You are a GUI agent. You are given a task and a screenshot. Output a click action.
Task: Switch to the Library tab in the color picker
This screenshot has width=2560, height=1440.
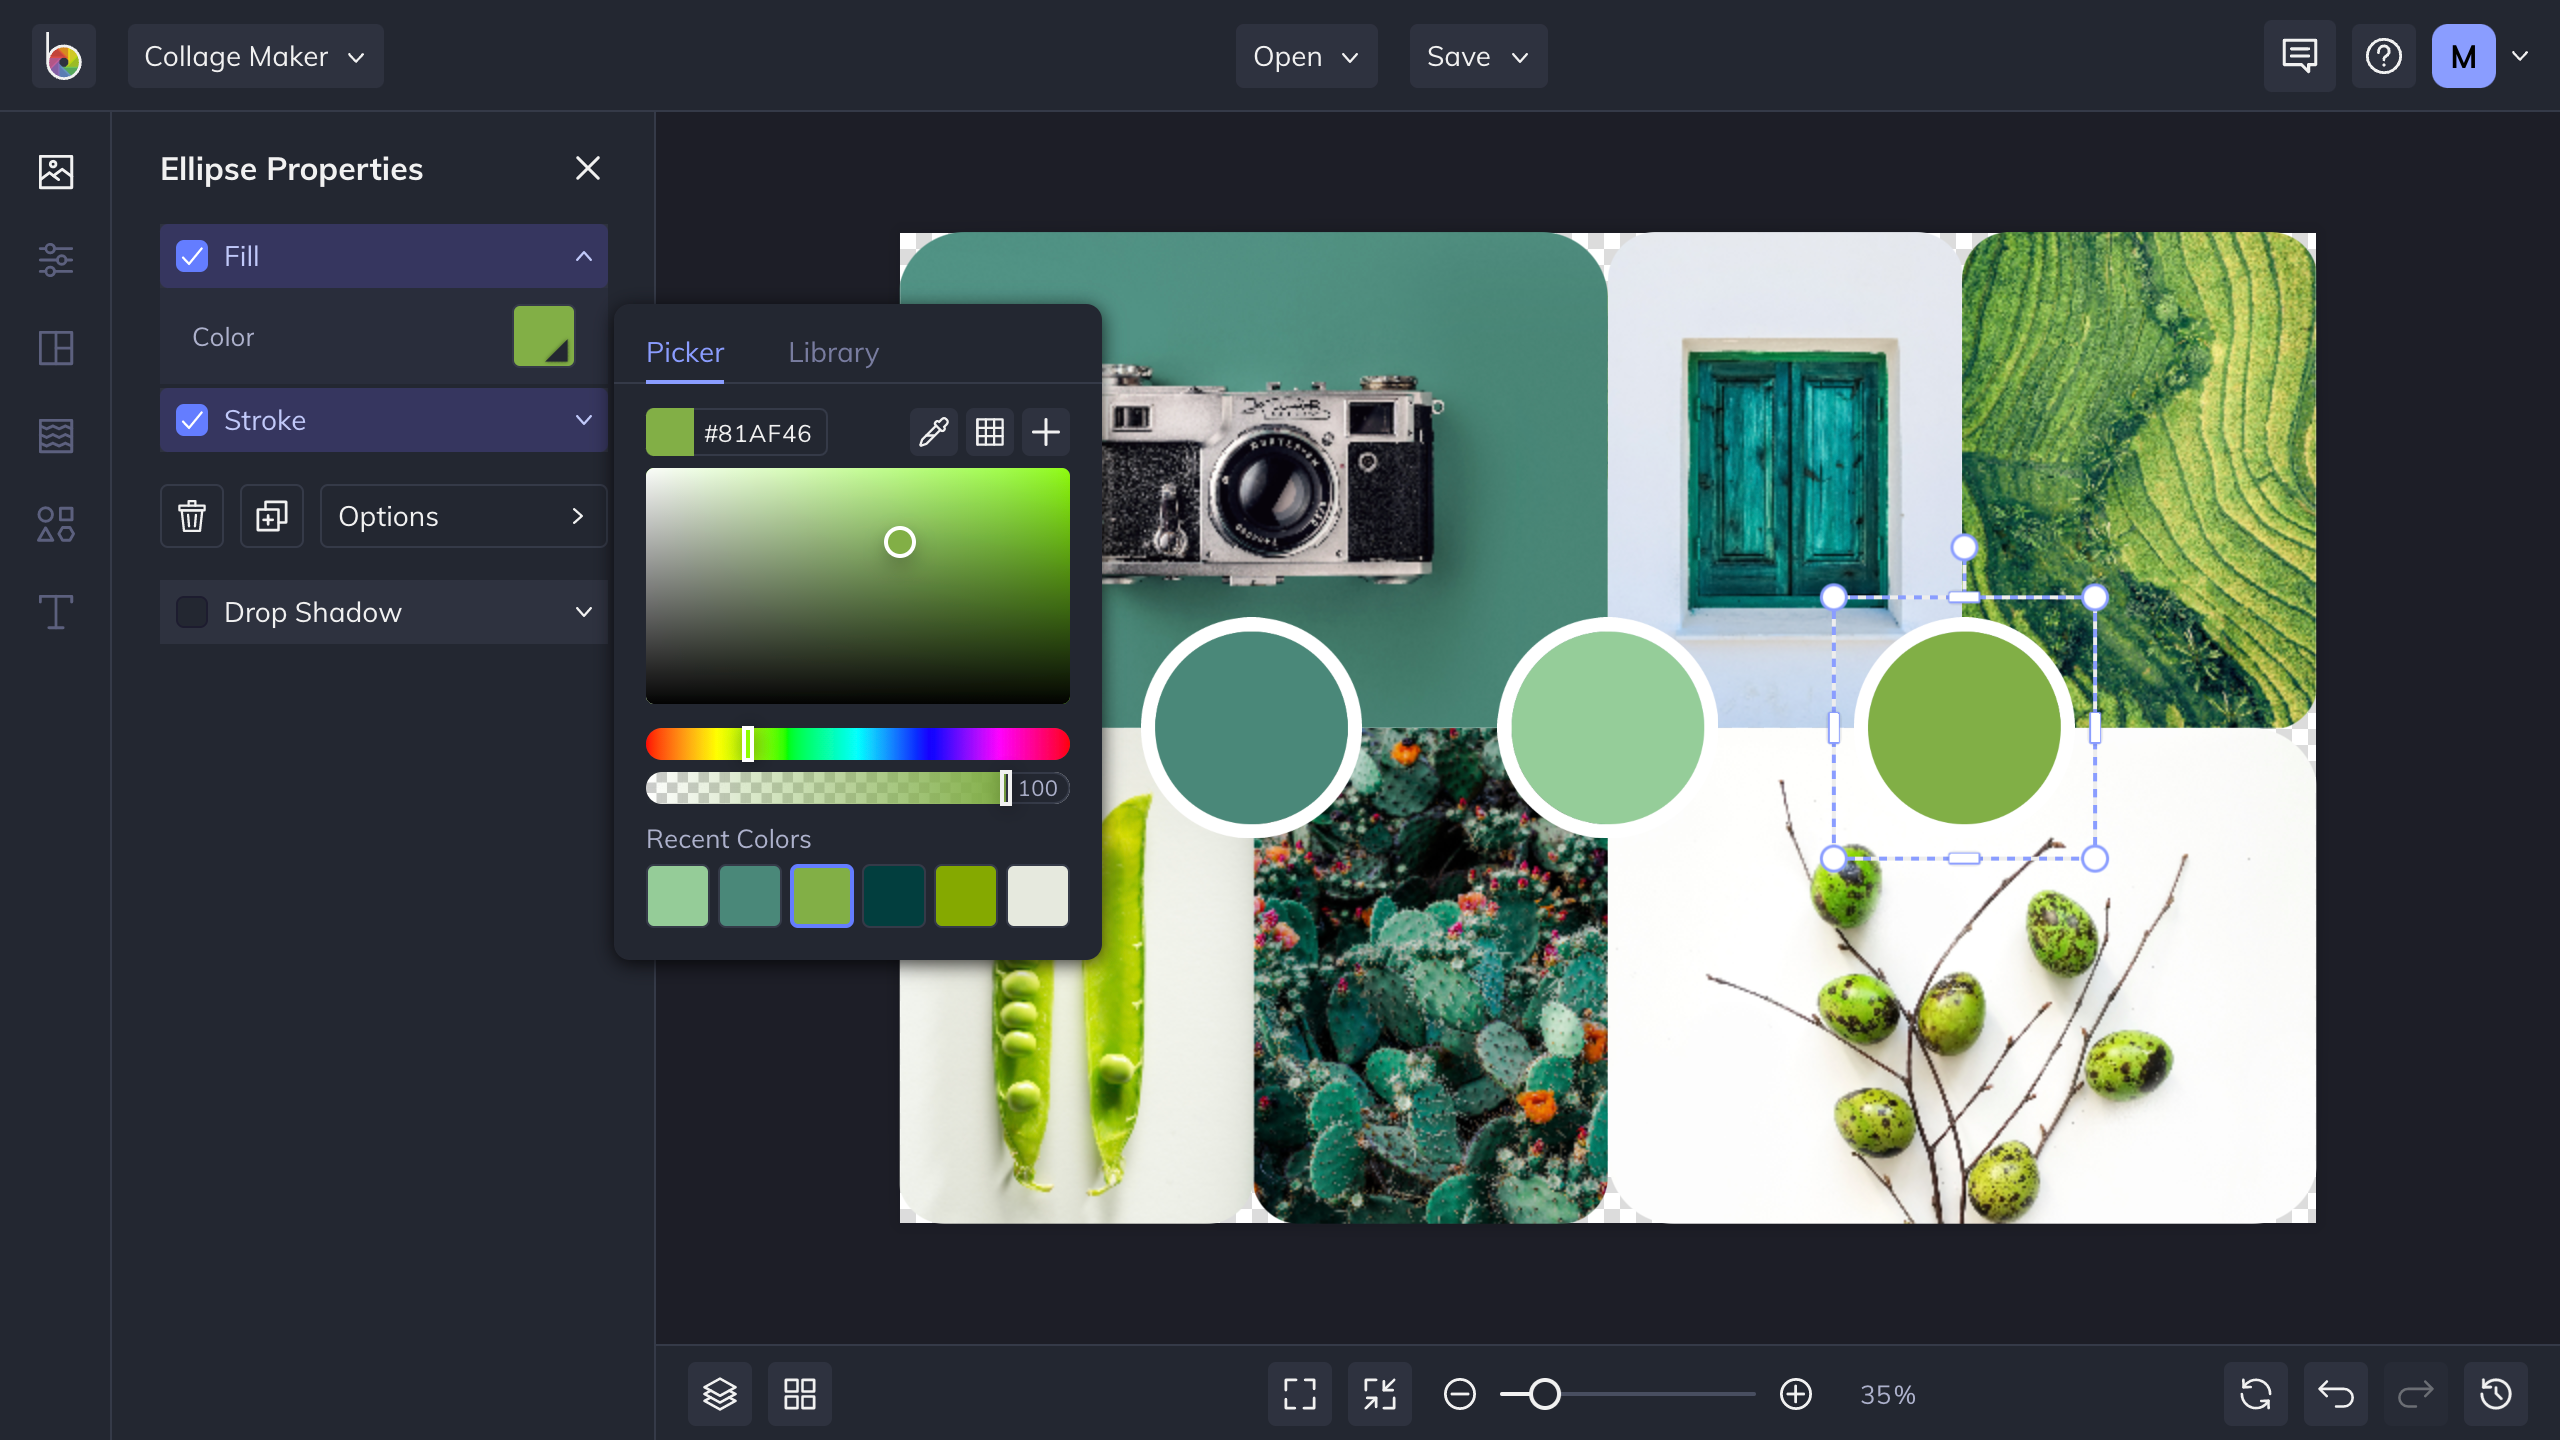[x=833, y=352]
